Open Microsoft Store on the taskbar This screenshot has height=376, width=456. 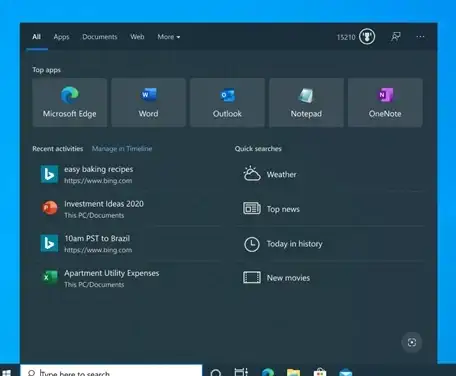click(320, 372)
